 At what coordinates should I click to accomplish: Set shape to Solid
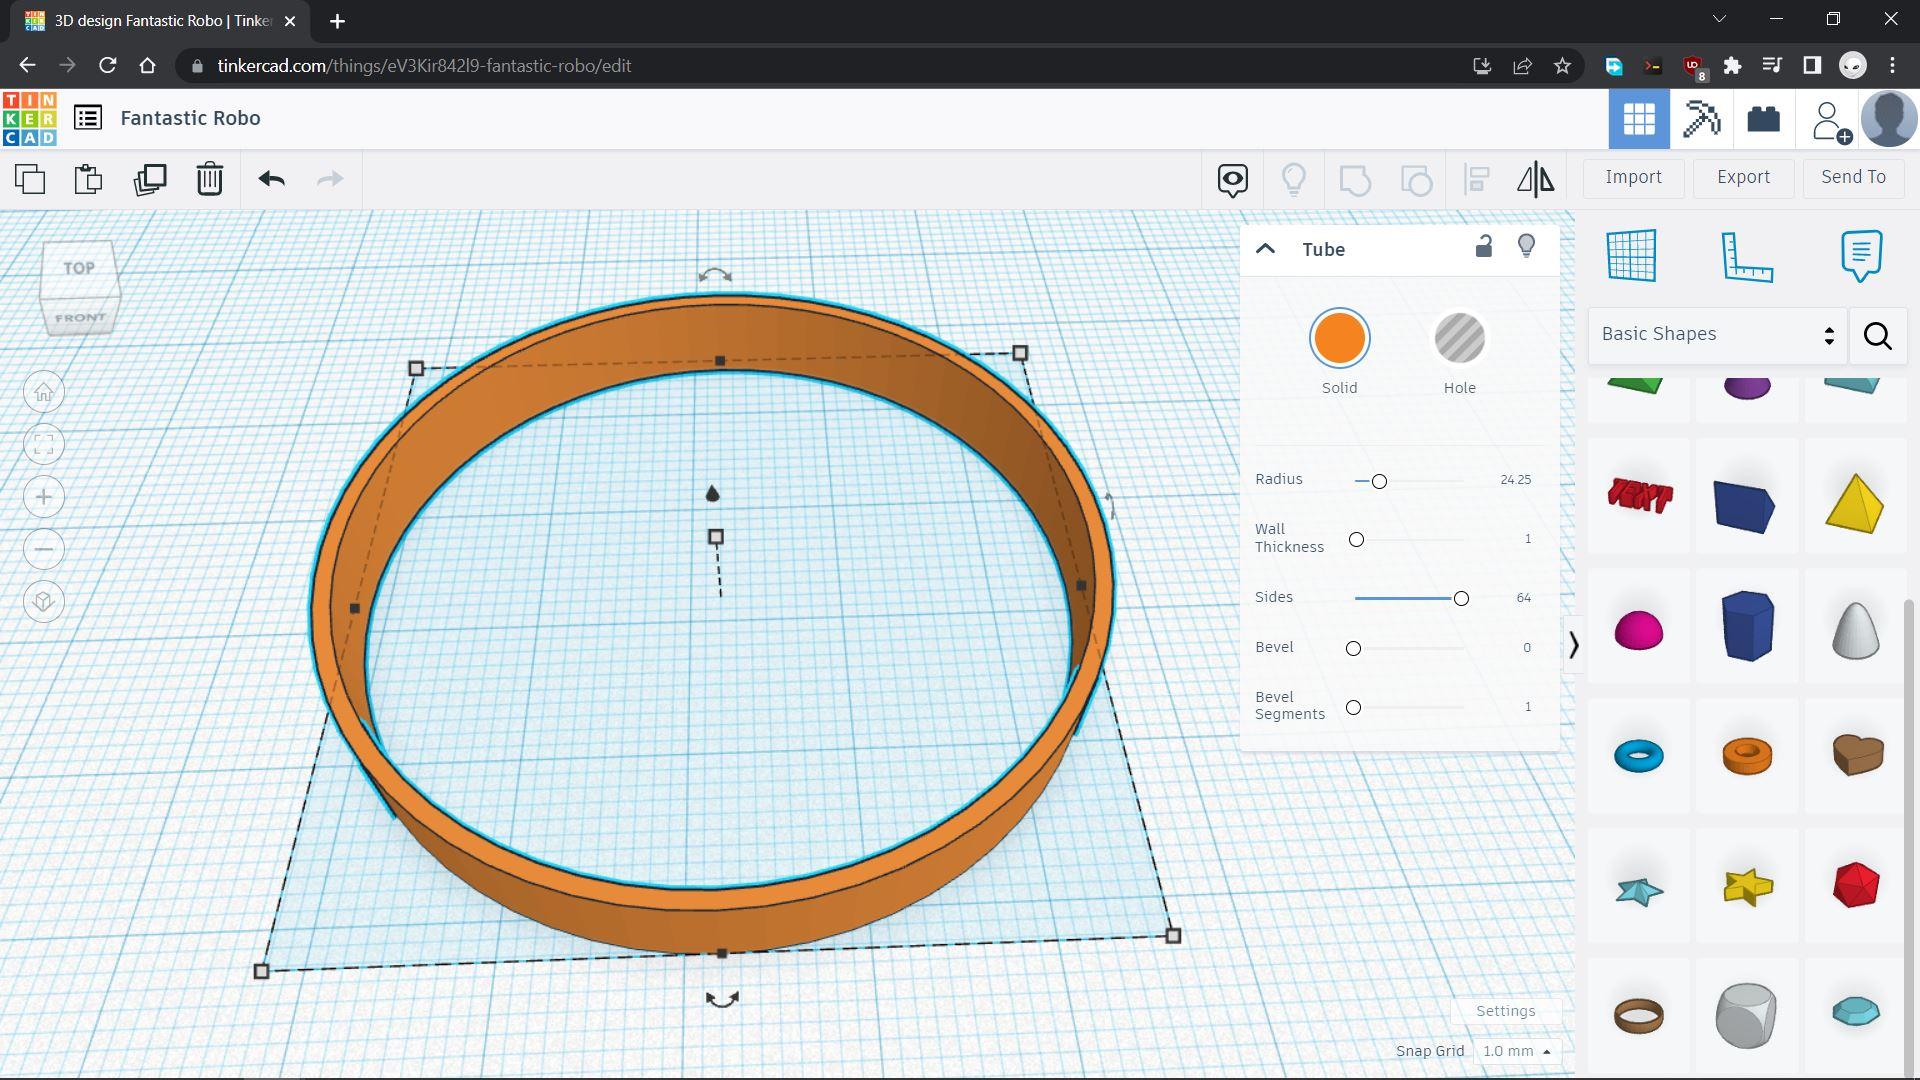[x=1339, y=339]
